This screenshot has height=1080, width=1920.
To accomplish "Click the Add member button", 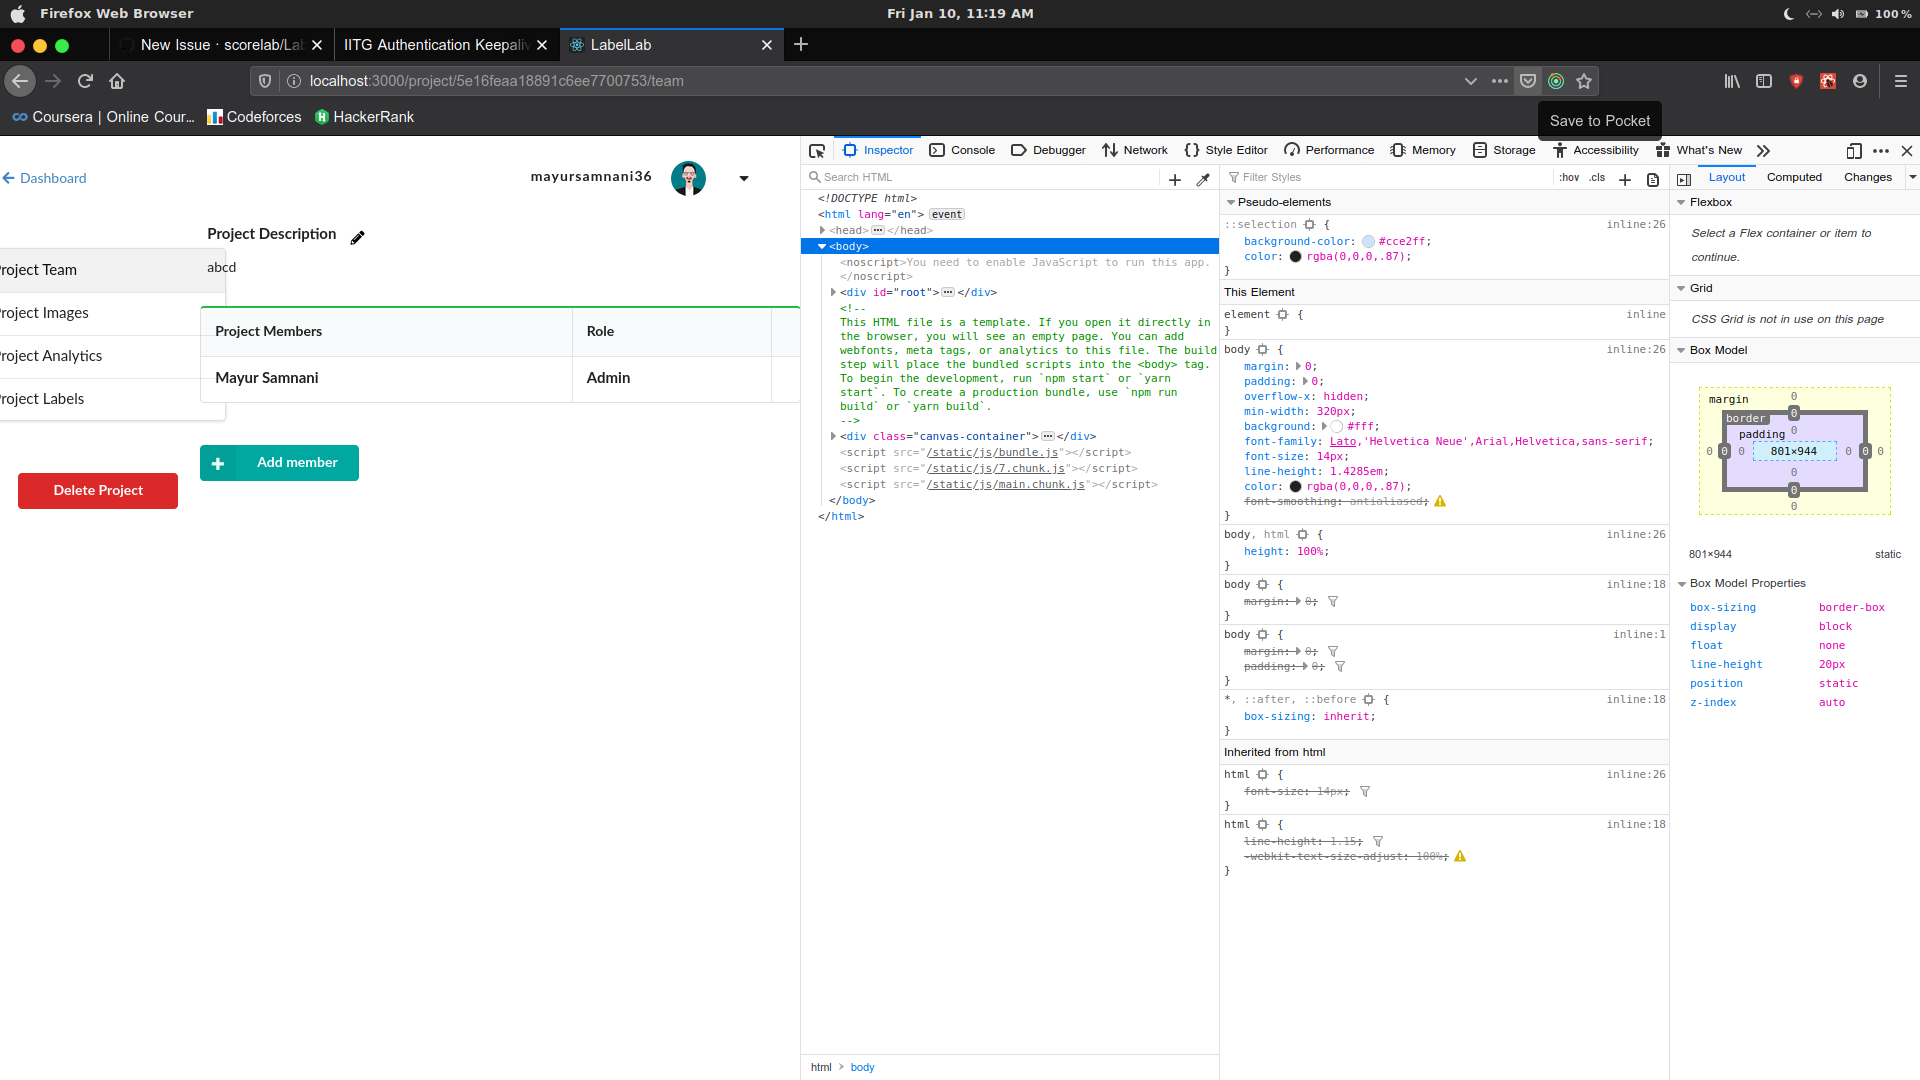I will 279,462.
